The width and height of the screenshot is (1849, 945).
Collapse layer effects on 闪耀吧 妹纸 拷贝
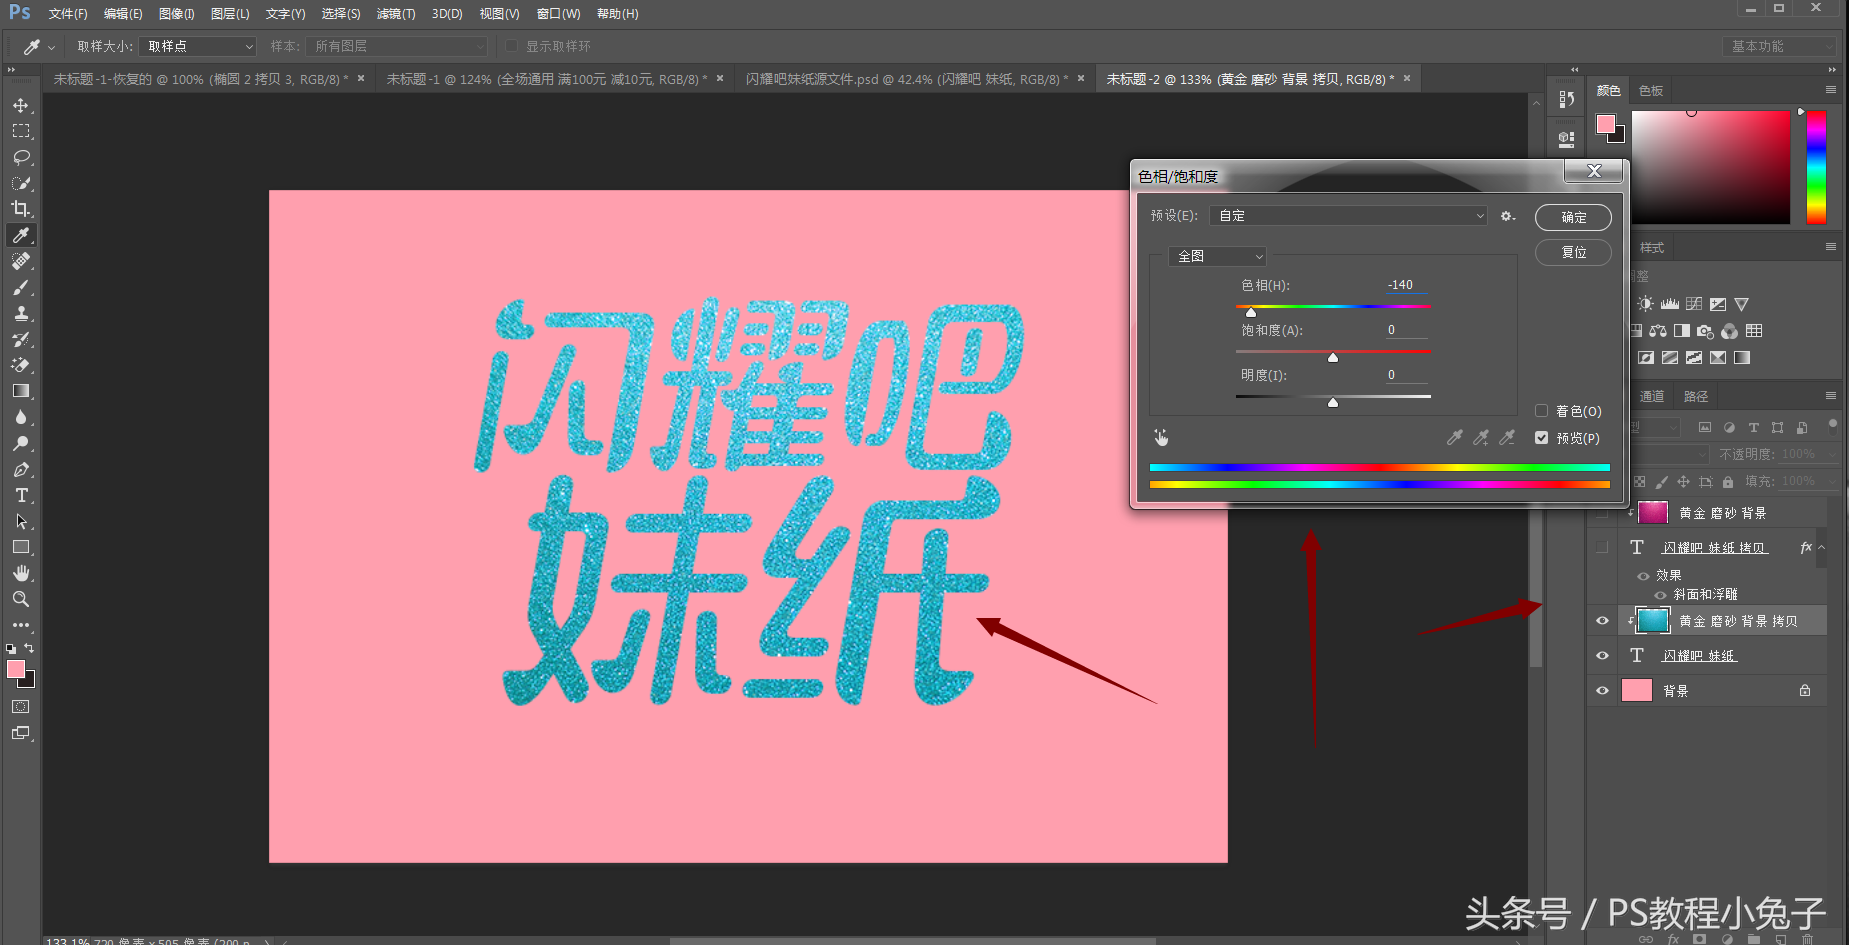[1822, 547]
